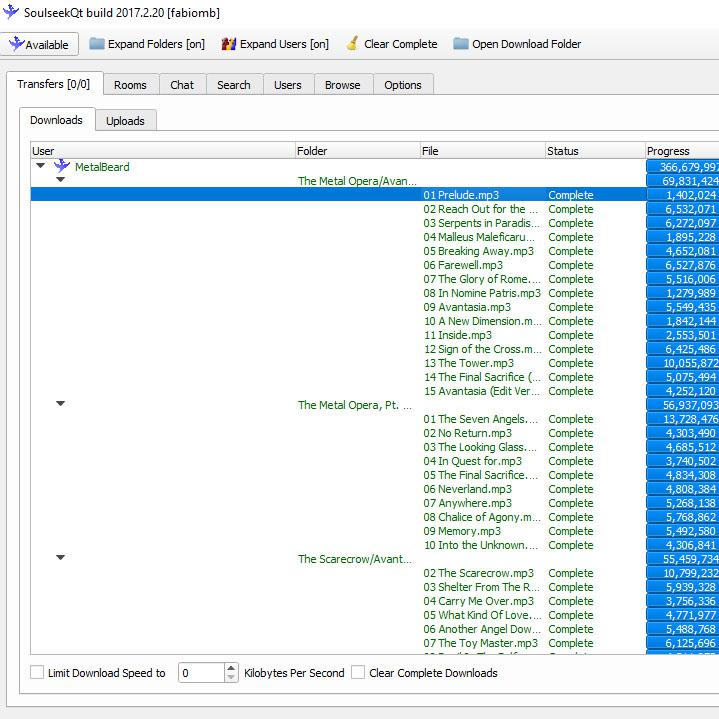Select 06 Farewell.mp3
The image size is (719, 719).
463,265
